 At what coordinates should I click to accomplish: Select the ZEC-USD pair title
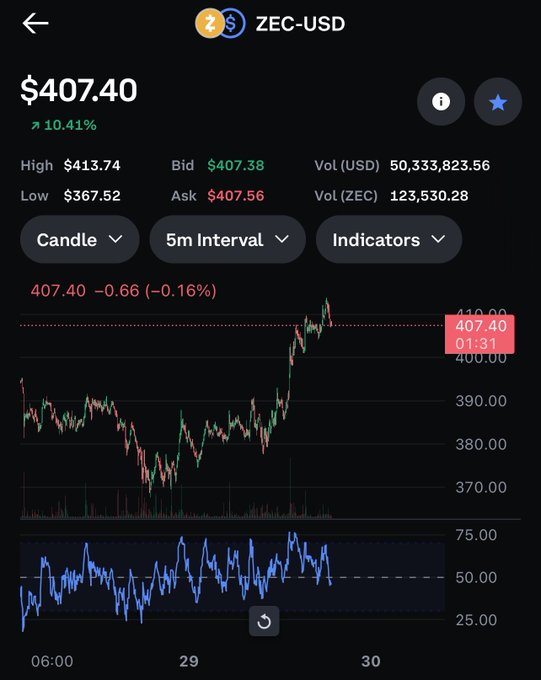coord(300,24)
